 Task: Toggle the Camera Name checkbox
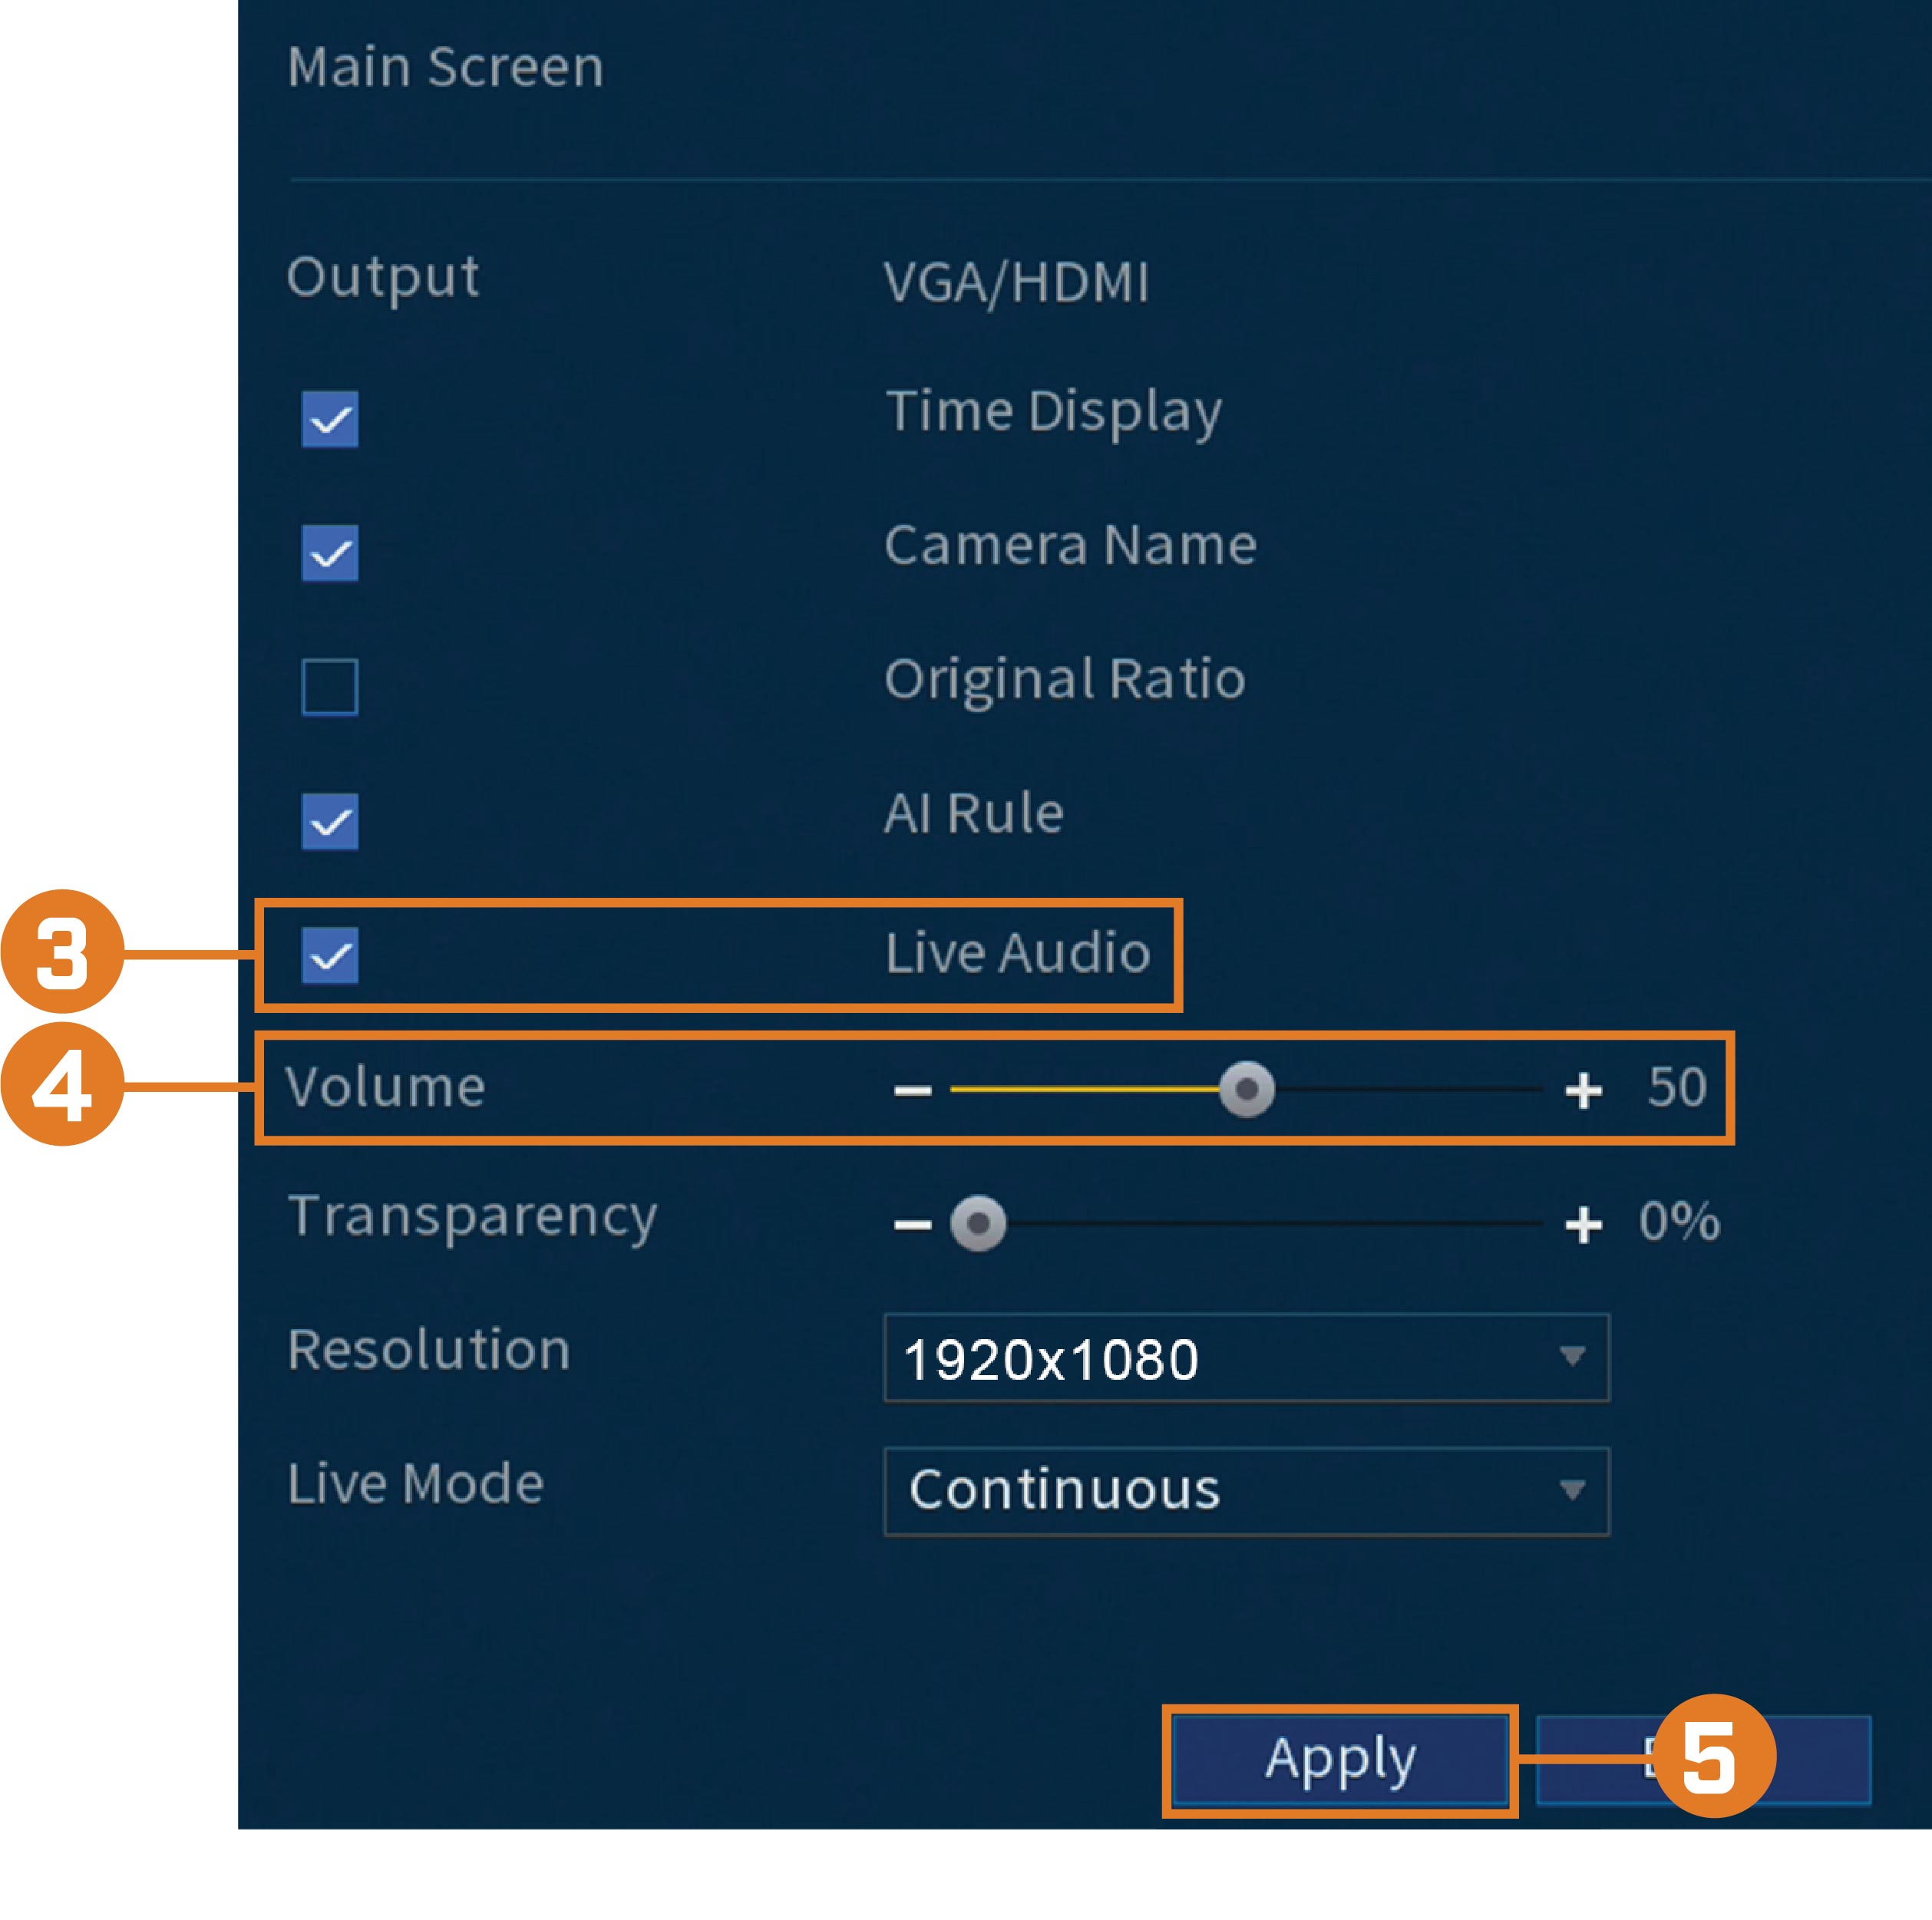point(330,553)
